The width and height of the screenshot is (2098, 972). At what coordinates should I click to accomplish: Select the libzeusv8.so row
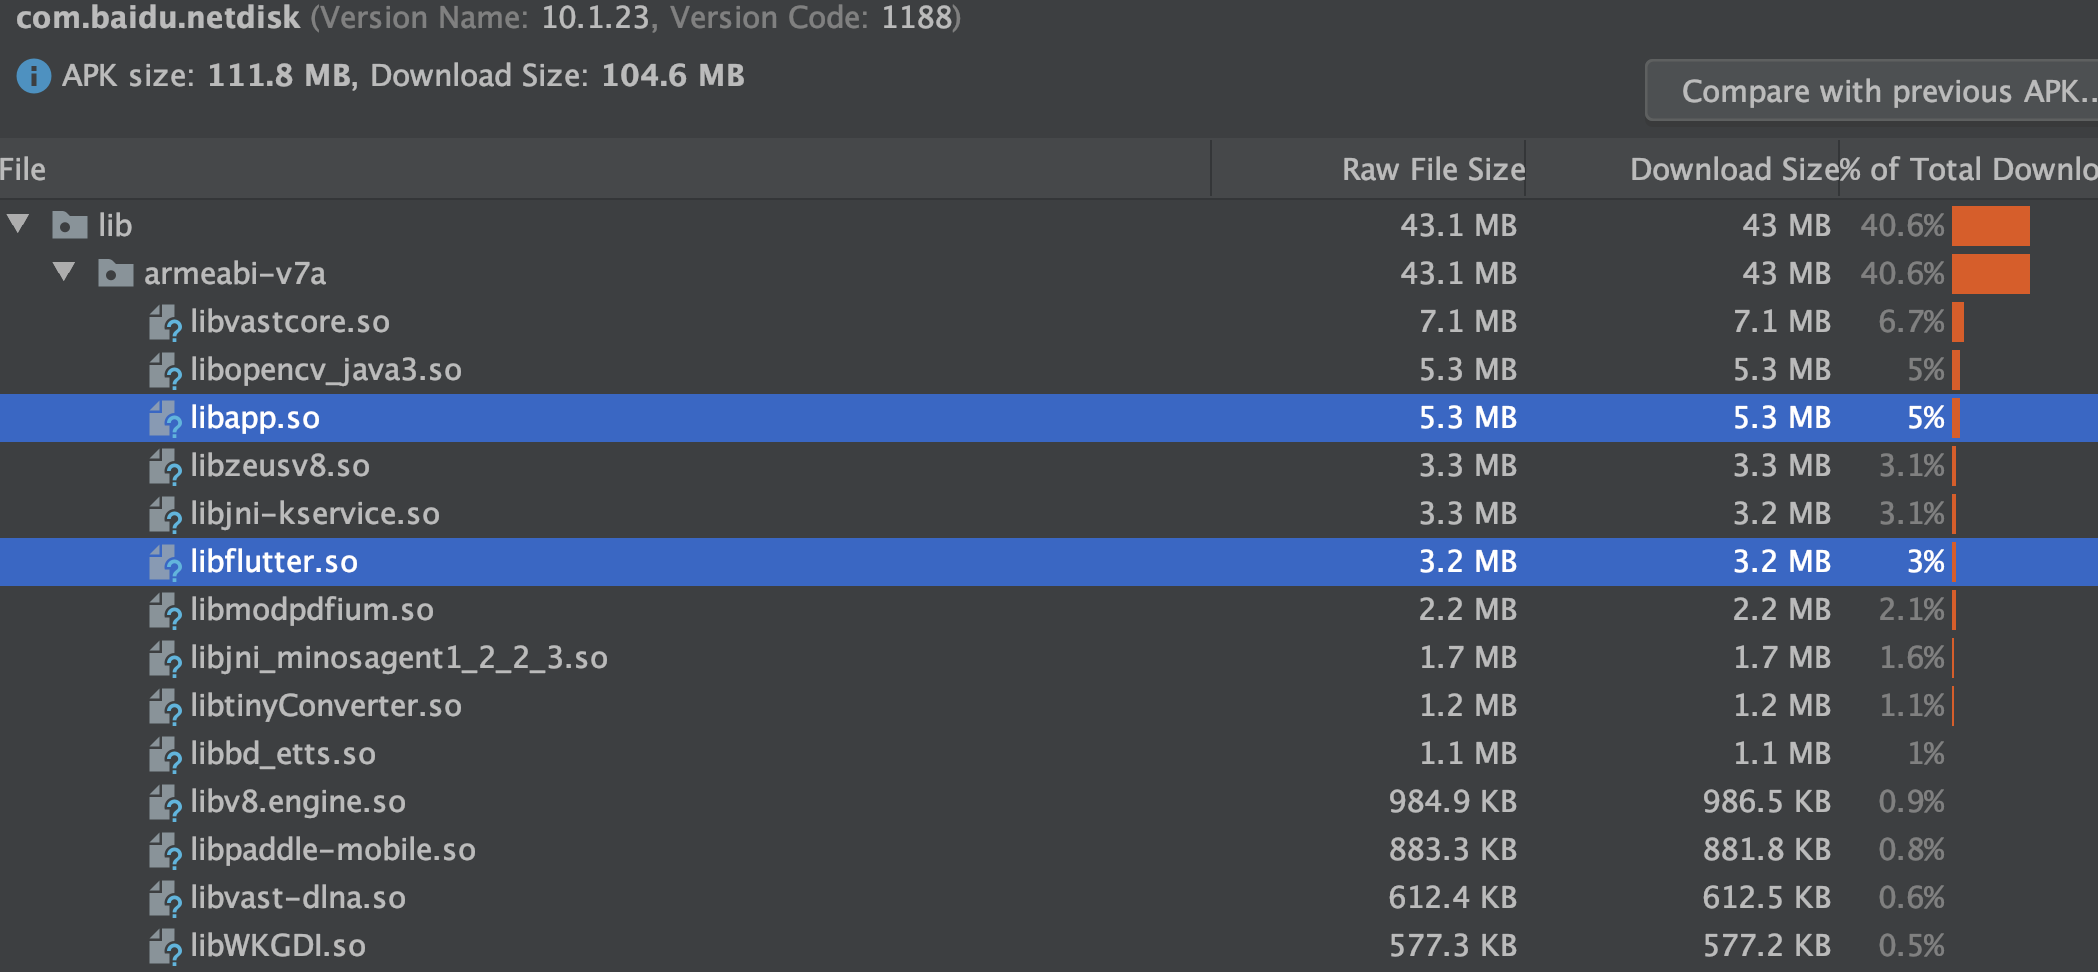tap(1049, 466)
